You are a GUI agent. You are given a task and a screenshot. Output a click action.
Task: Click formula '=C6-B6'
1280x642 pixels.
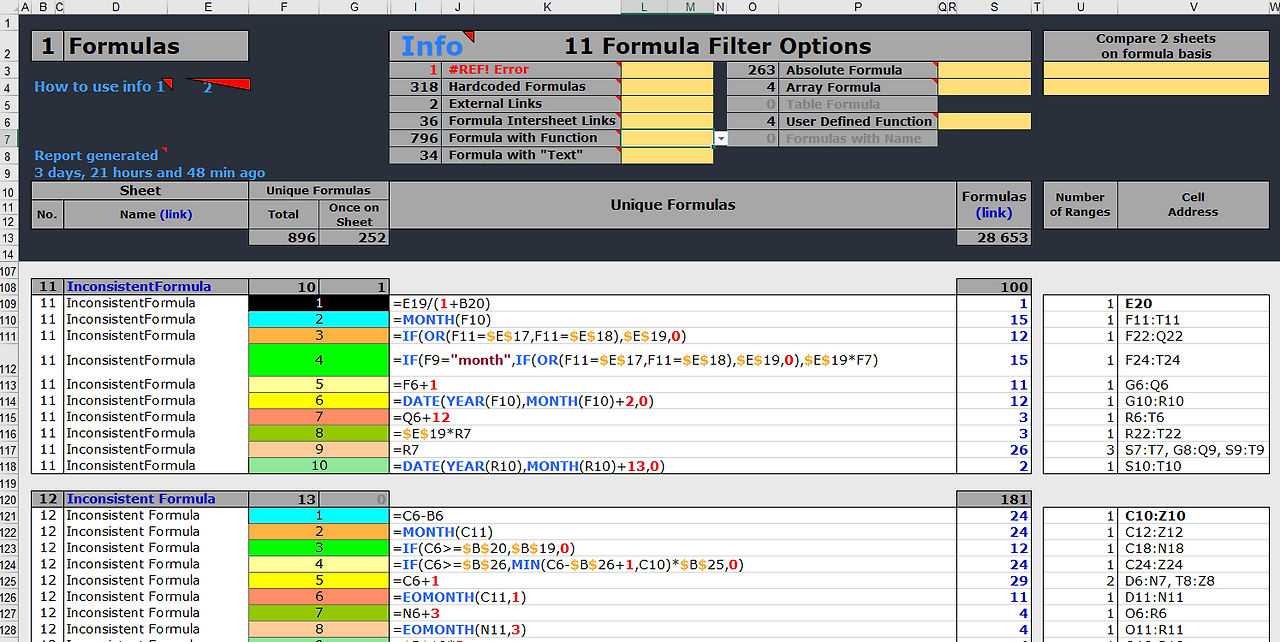[418, 515]
